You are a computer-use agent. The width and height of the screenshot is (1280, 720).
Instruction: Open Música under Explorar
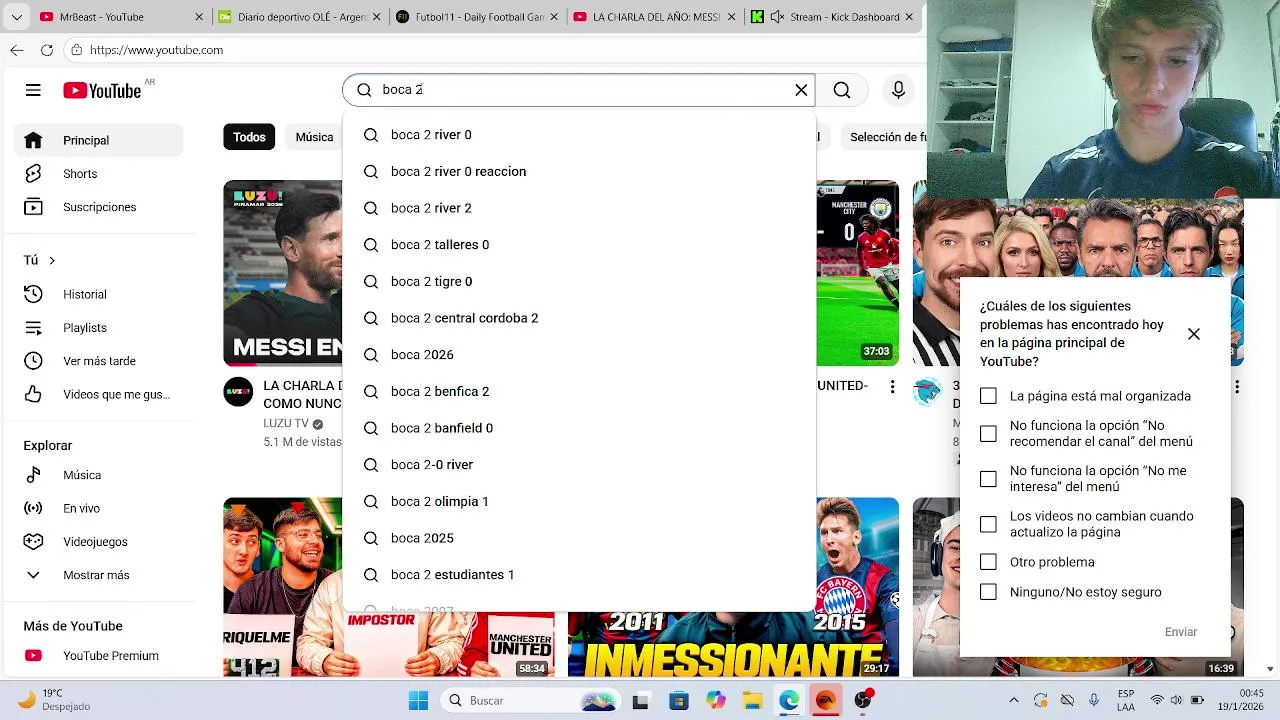click(98, 475)
